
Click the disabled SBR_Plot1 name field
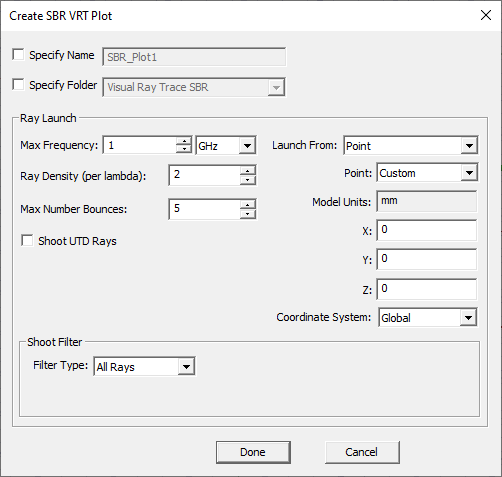point(194,57)
